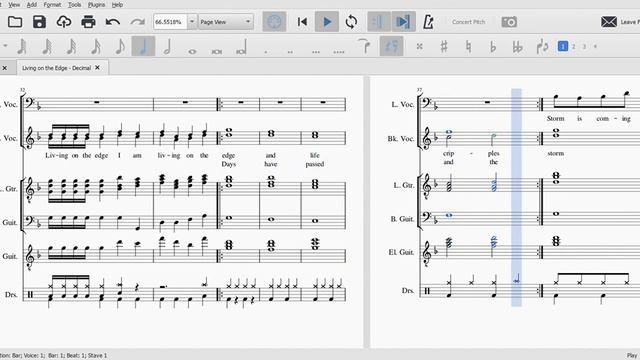Redo the last undone action

(138, 22)
